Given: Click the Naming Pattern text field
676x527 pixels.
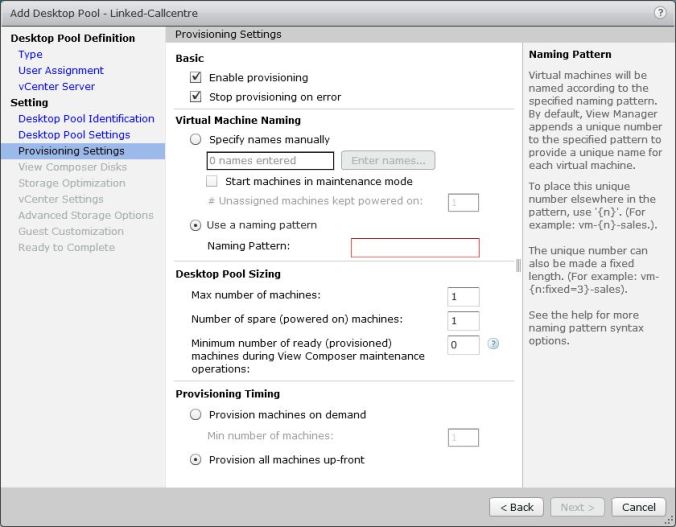Looking at the screenshot, I should 414,248.
